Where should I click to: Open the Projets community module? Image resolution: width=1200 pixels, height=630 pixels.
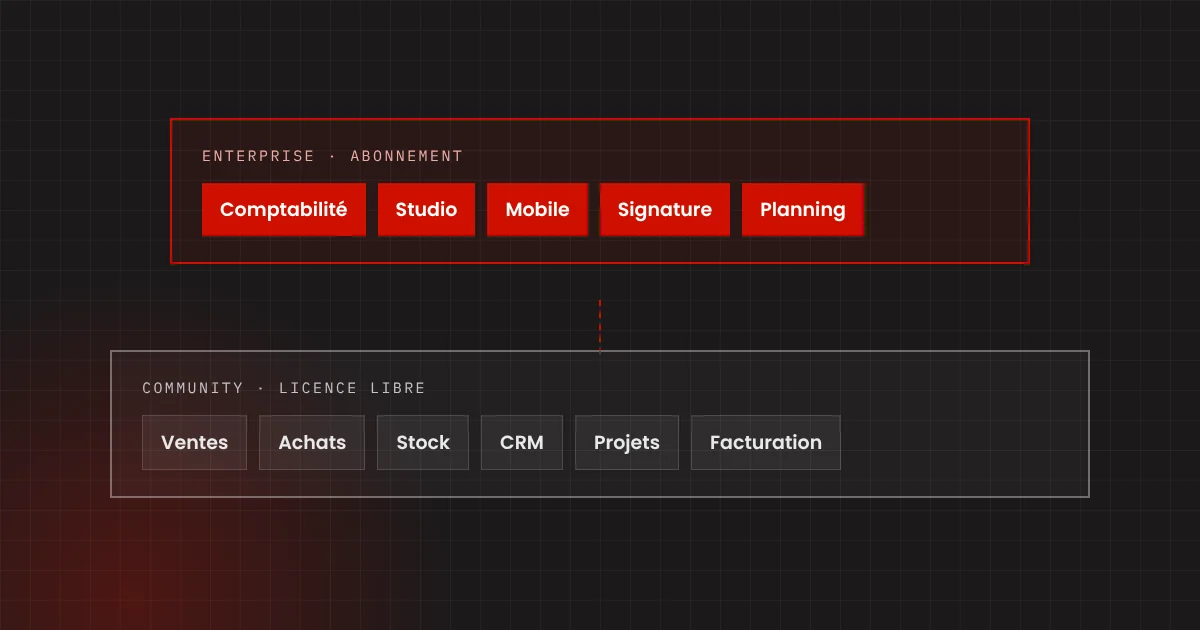pos(627,443)
